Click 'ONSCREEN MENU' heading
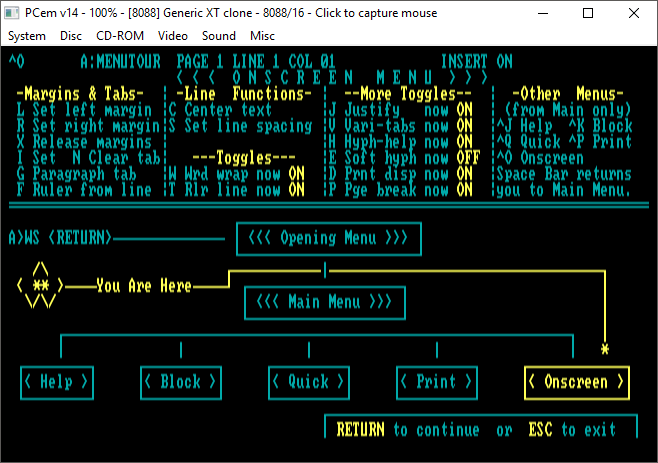The image size is (658, 463). click(x=332, y=78)
